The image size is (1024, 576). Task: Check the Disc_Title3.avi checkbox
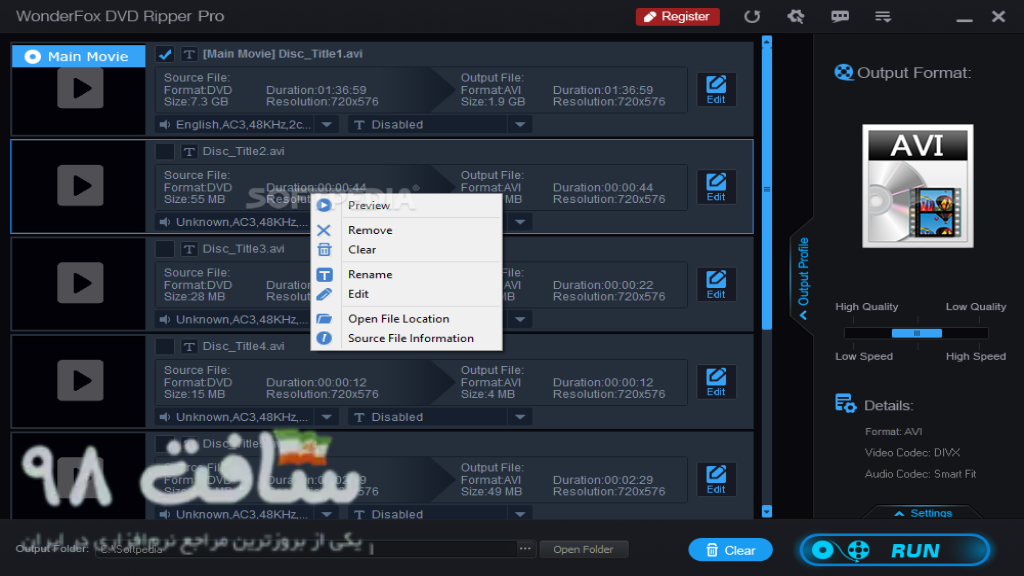tap(165, 249)
